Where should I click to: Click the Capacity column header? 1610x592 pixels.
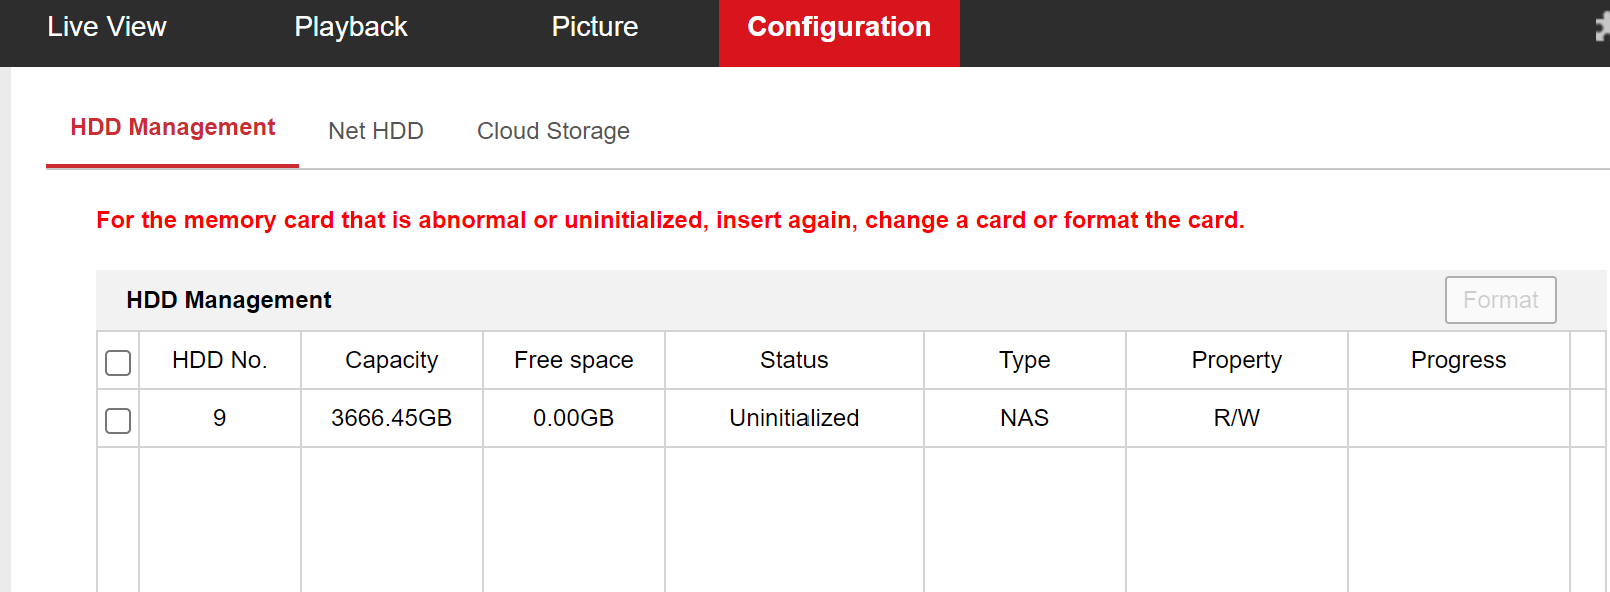click(392, 360)
